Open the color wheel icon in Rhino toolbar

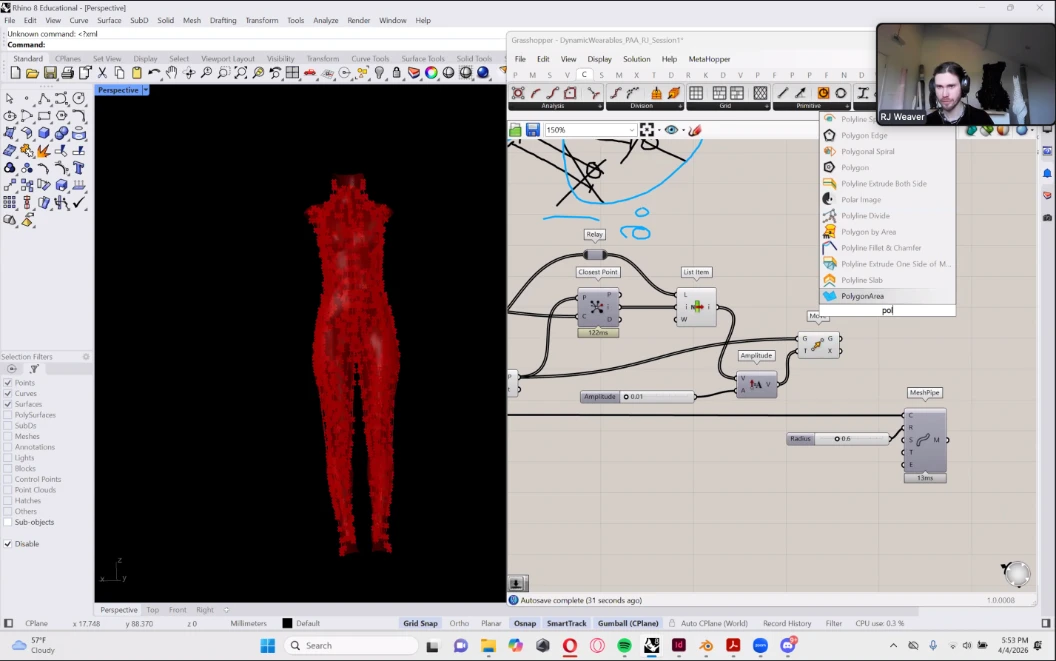[432, 73]
